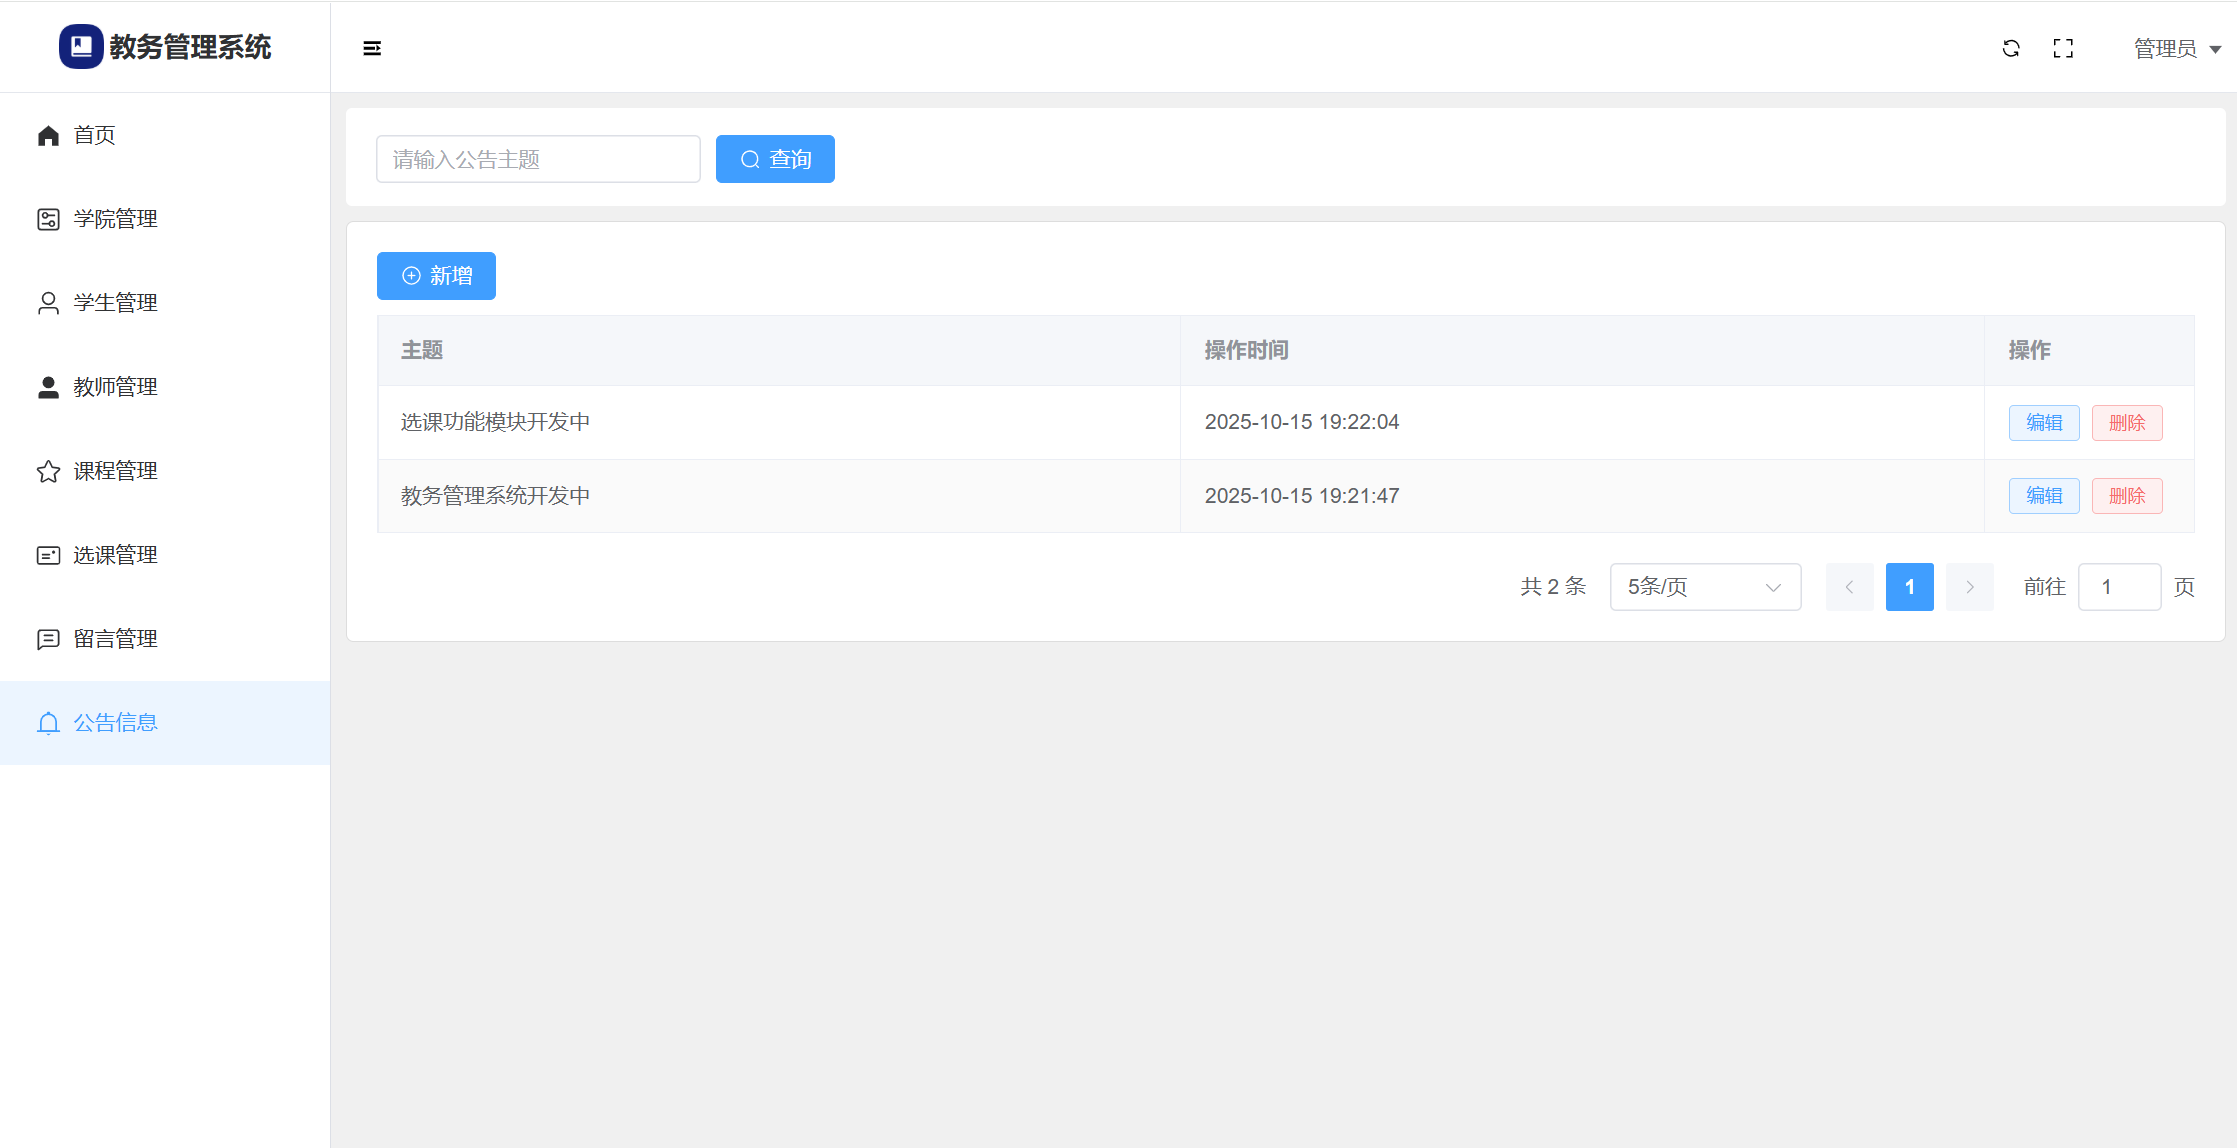This screenshot has height=1148, width=2237.
Task: Expand the 管理员 user dropdown
Action: [x=2176, y=49]
